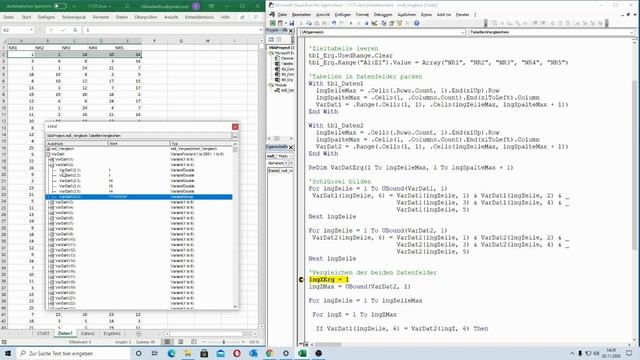The width and height of the screenshot is (640, 360).
Task: Close the Project explorer panel
Action: [x=291, y=31]
